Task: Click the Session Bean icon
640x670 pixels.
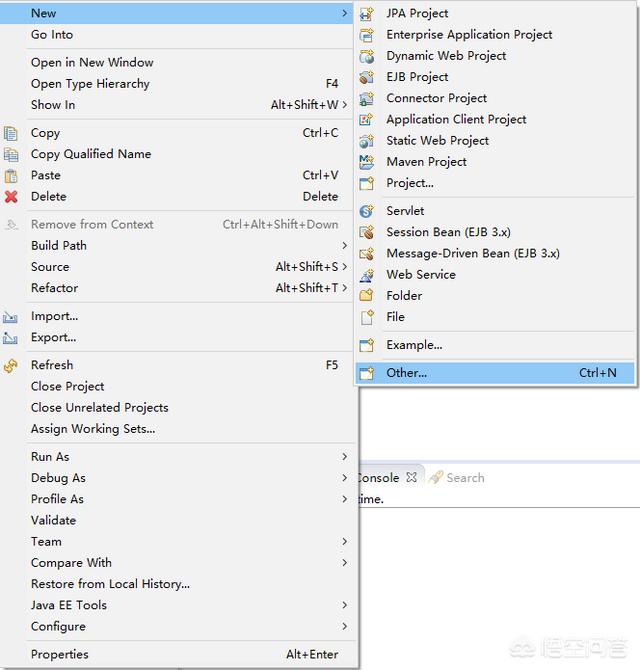Action: coord(367,232)
